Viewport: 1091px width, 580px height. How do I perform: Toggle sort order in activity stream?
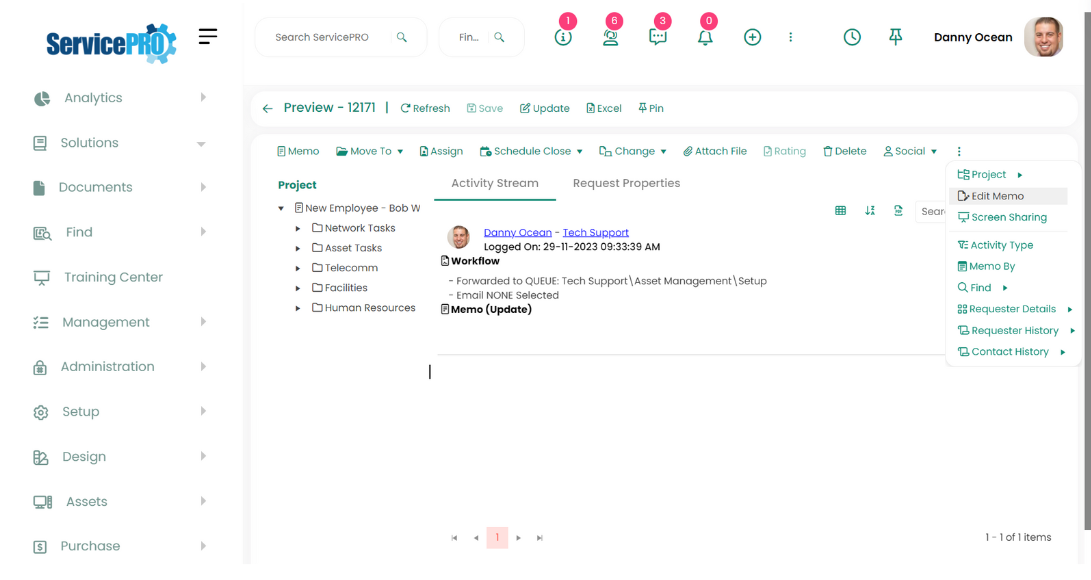click(870, 211)
